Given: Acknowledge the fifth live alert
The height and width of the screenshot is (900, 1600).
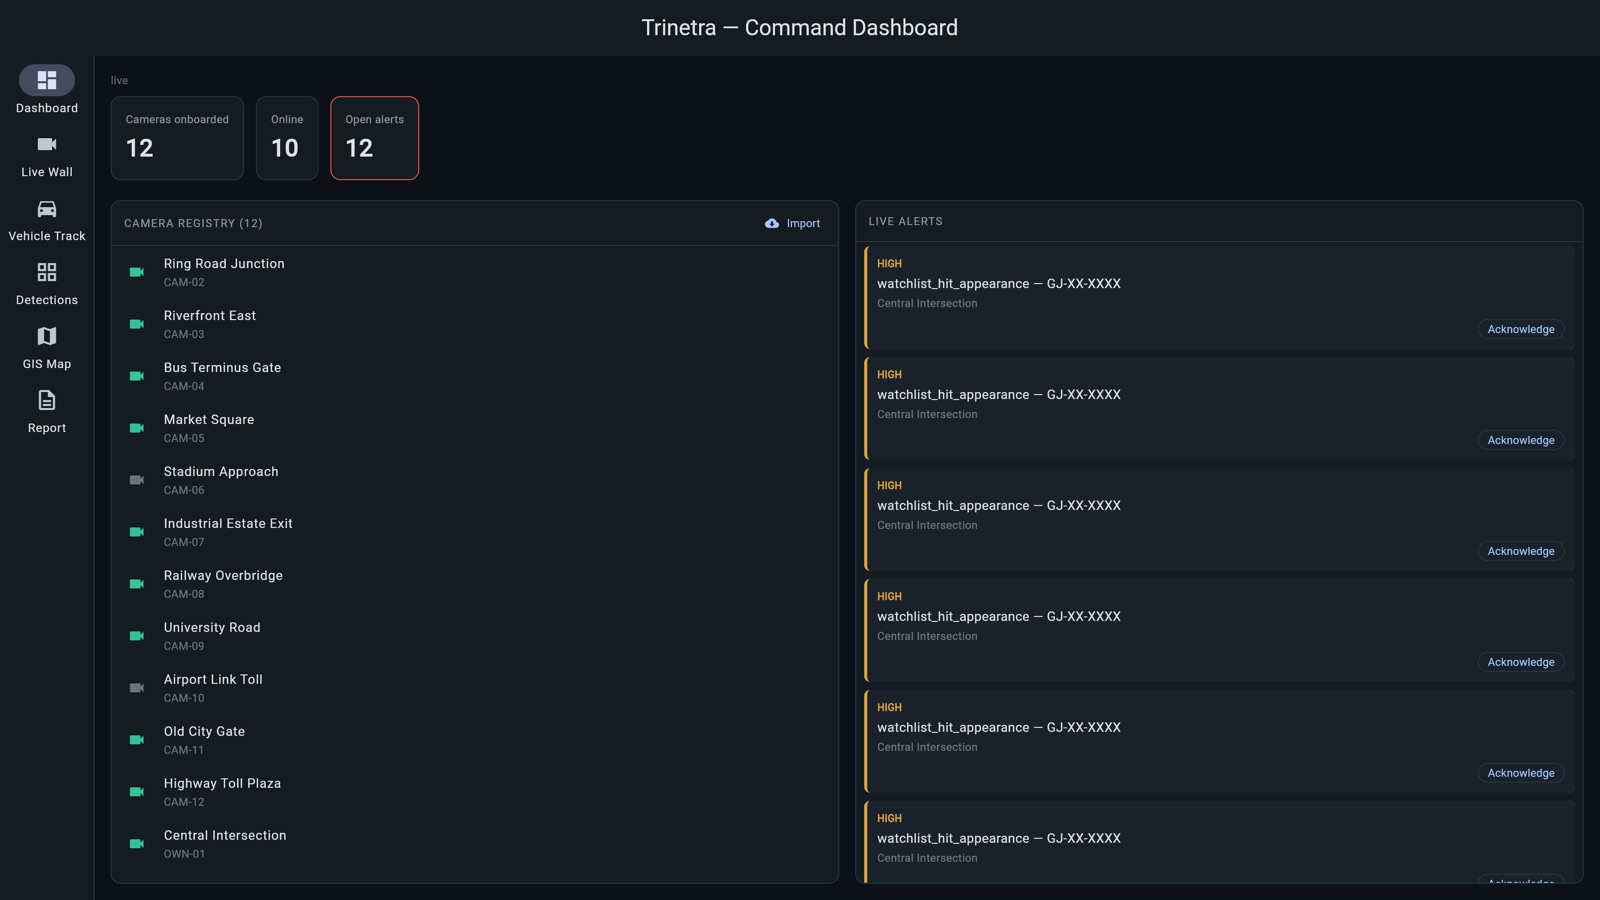Looking at the screenshot, I should (1521, 773).
